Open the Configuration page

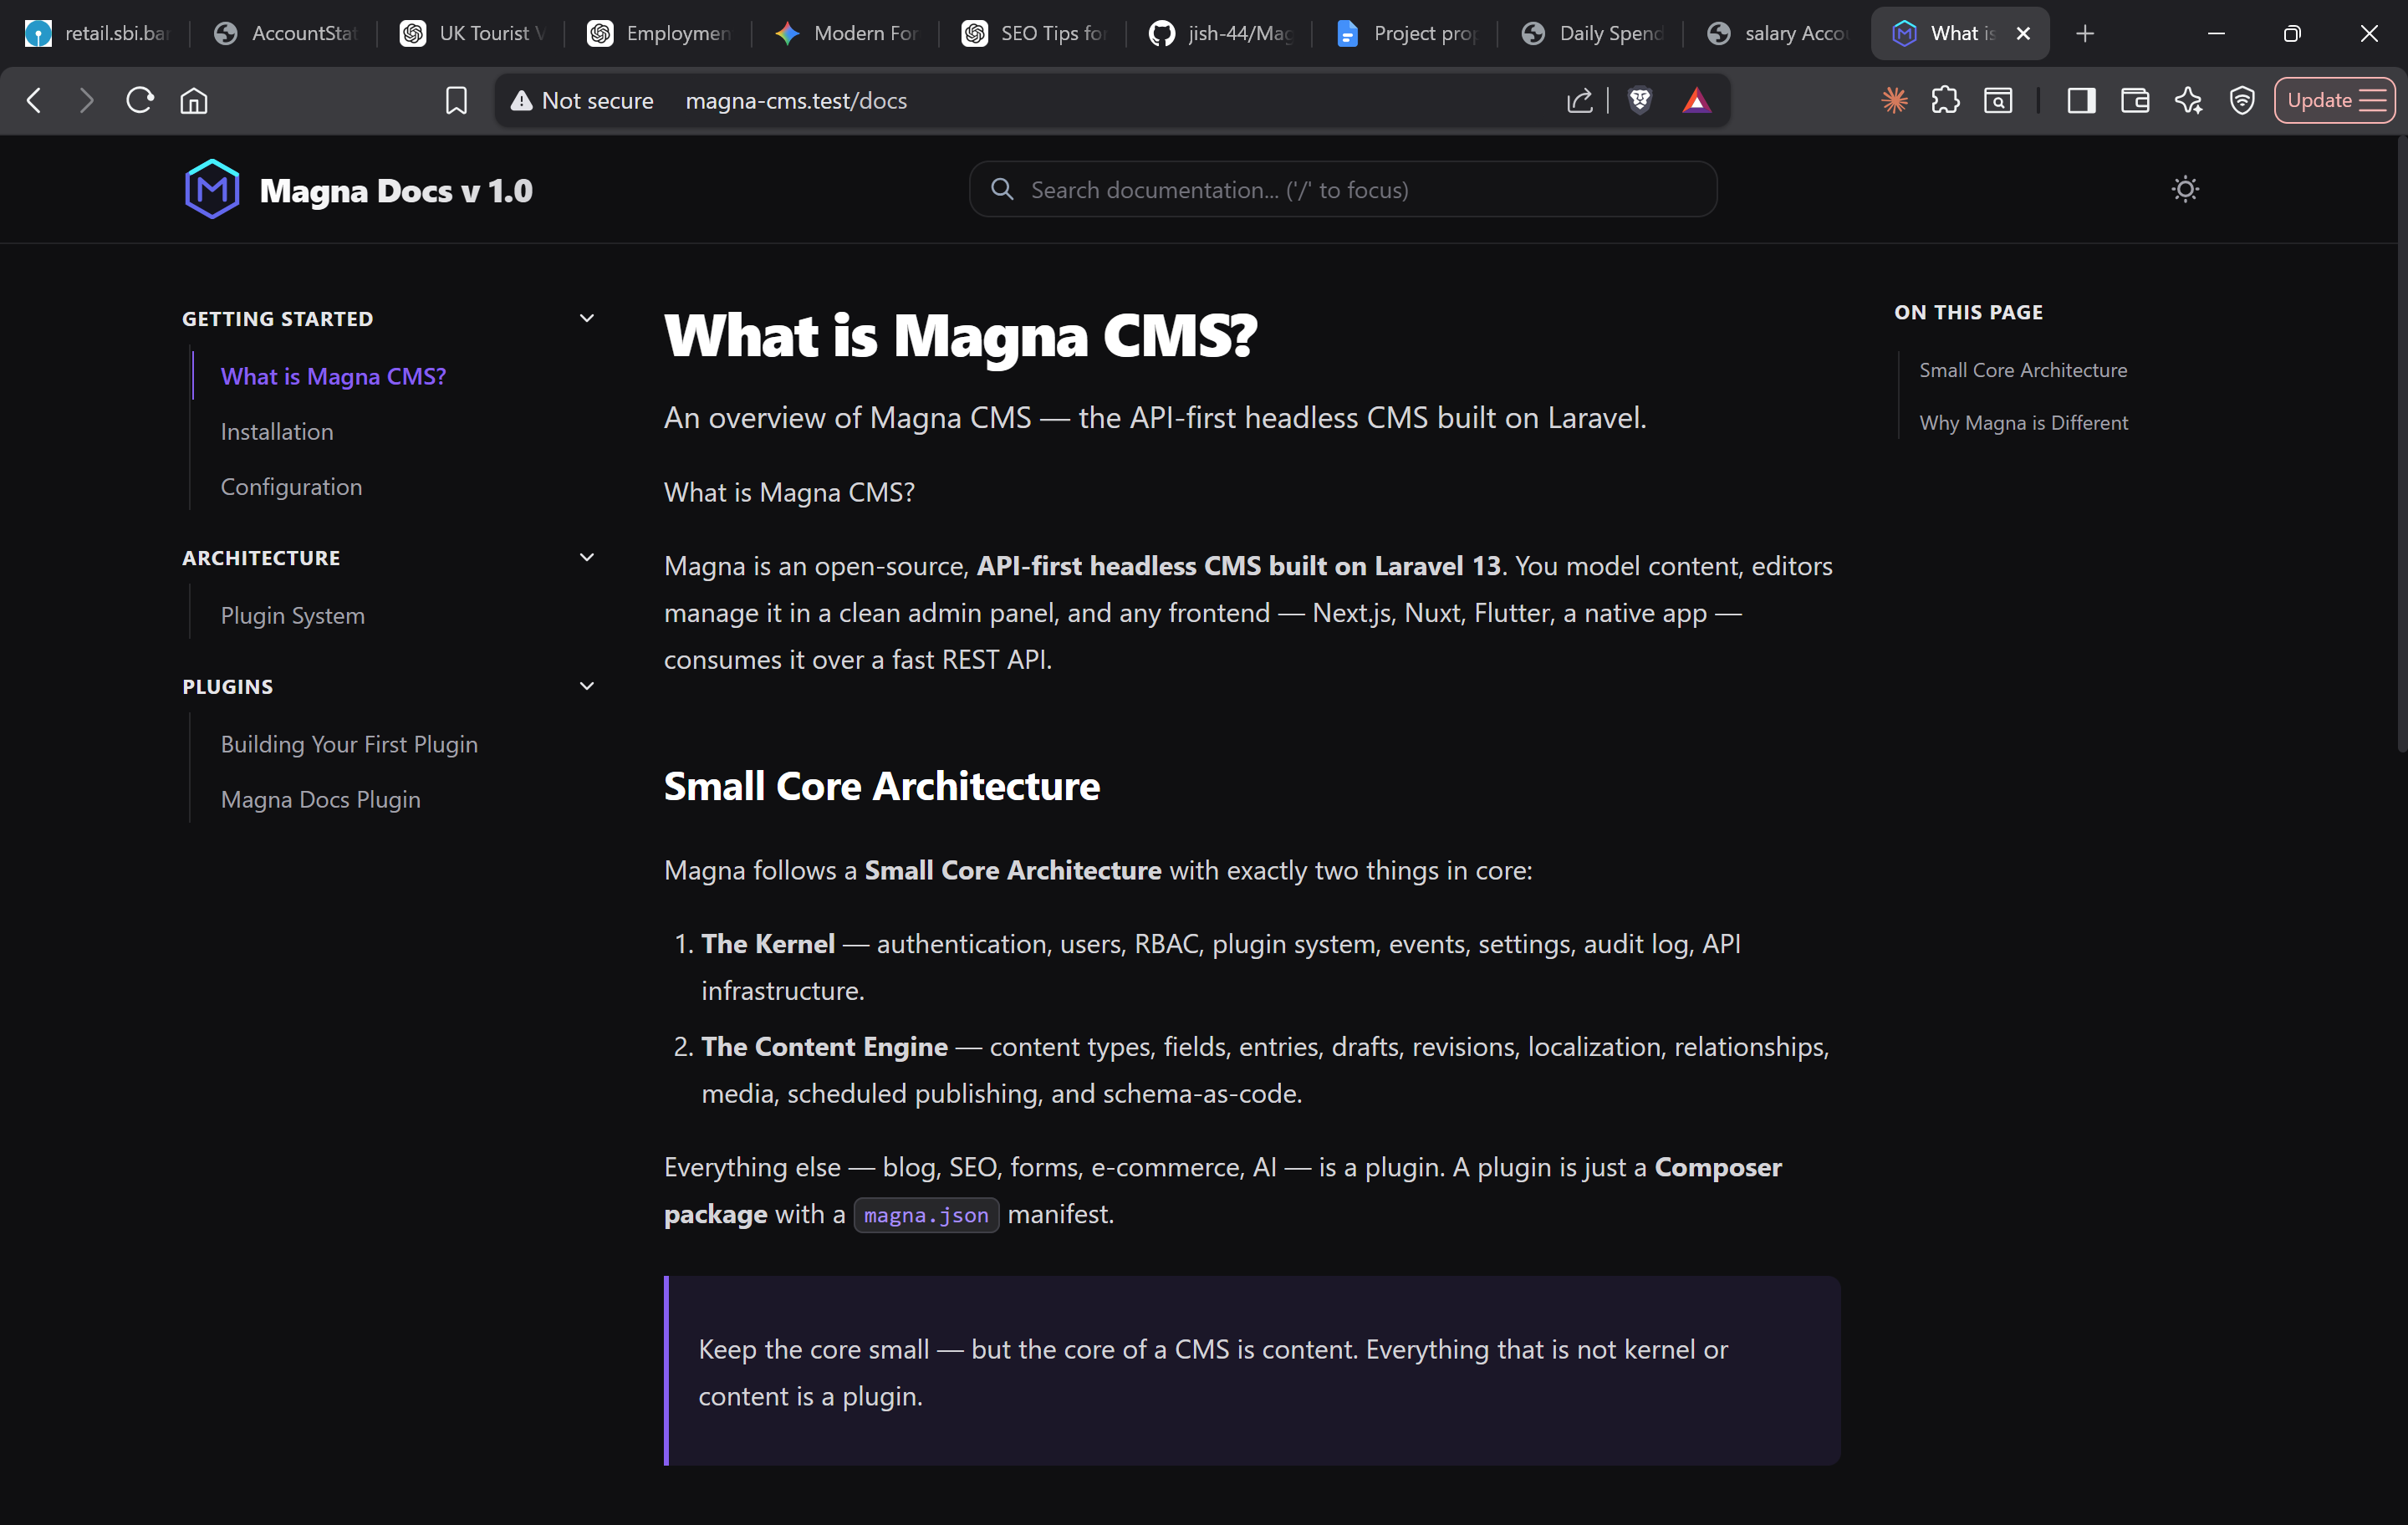(291, 487)
